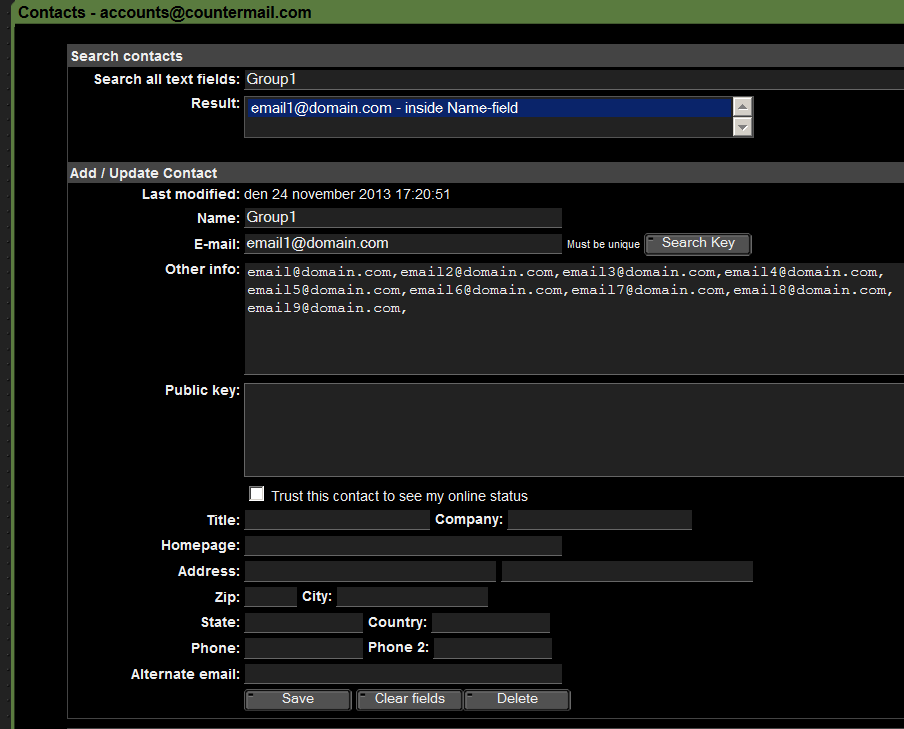Click the Alternate email input field
The image size is (904, 729).
pos(403,674)
